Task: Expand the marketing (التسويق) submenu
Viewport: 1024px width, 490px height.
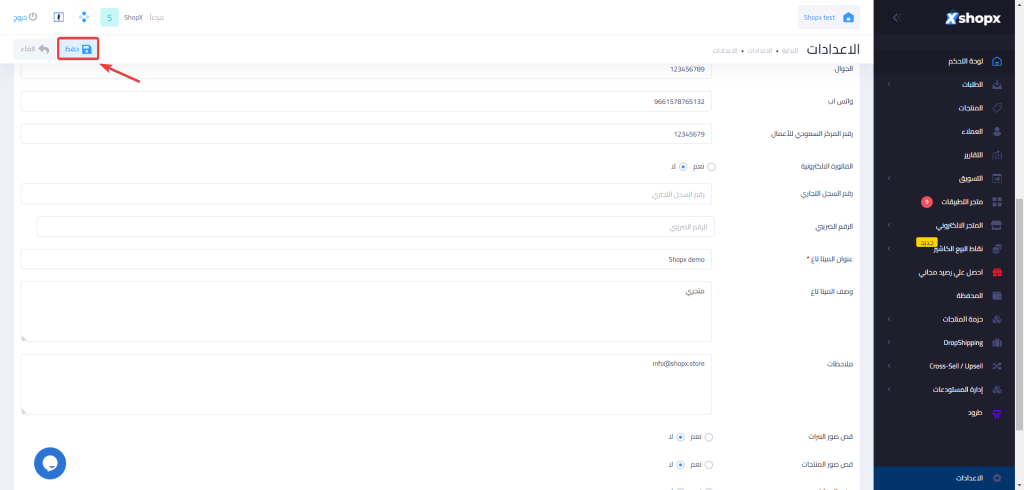Action: point(889,178)
